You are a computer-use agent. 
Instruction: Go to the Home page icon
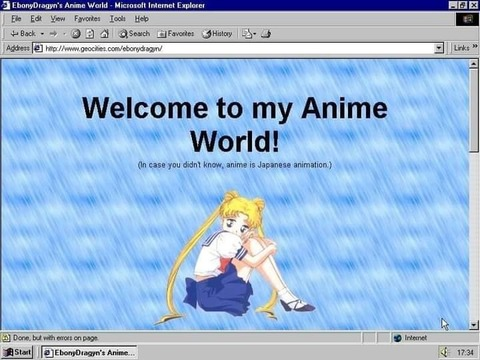[x=104, y=33]
